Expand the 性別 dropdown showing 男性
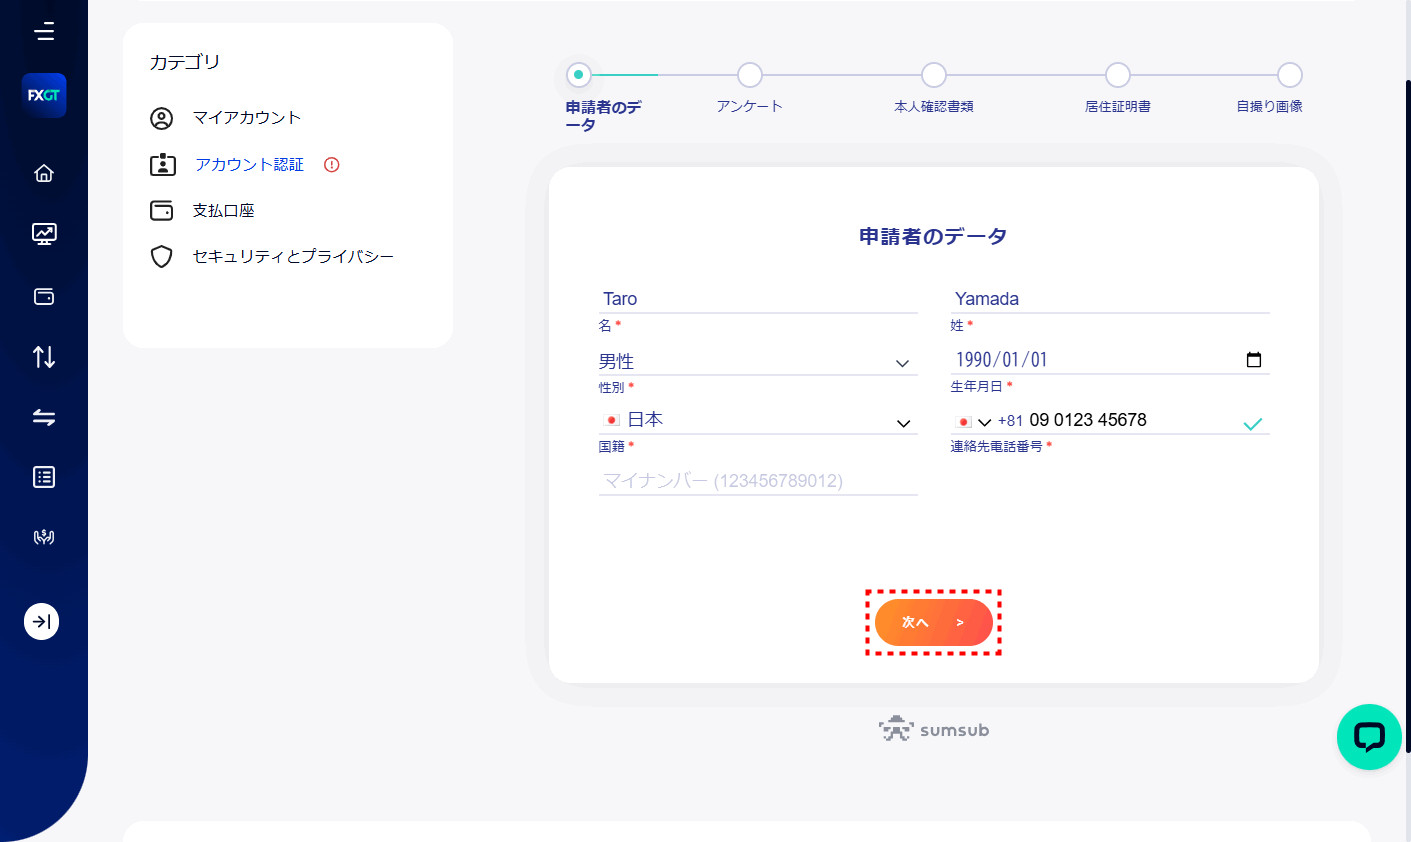 tap(758, 362)
